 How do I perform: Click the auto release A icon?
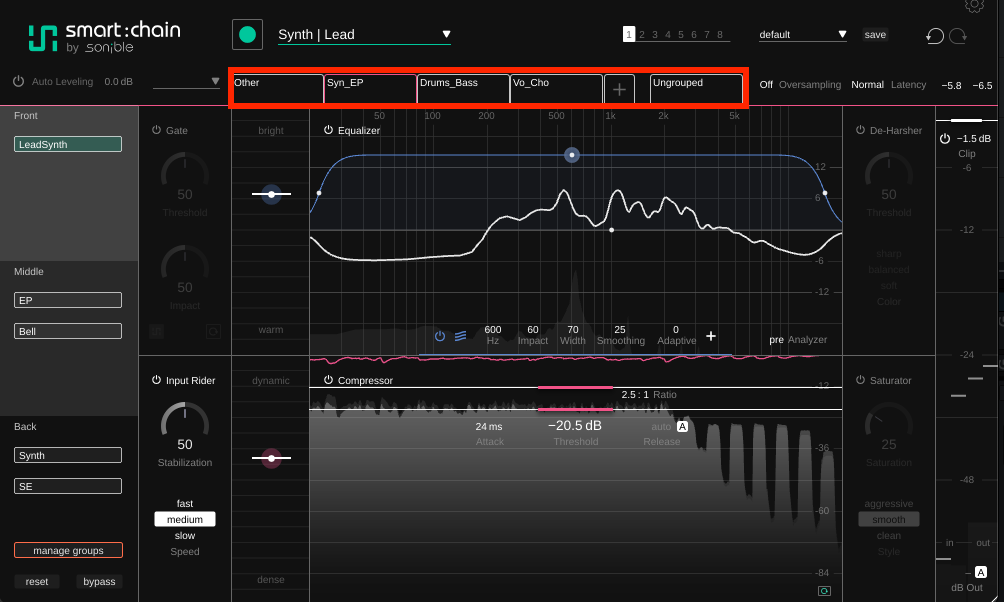tap(683, 427)
